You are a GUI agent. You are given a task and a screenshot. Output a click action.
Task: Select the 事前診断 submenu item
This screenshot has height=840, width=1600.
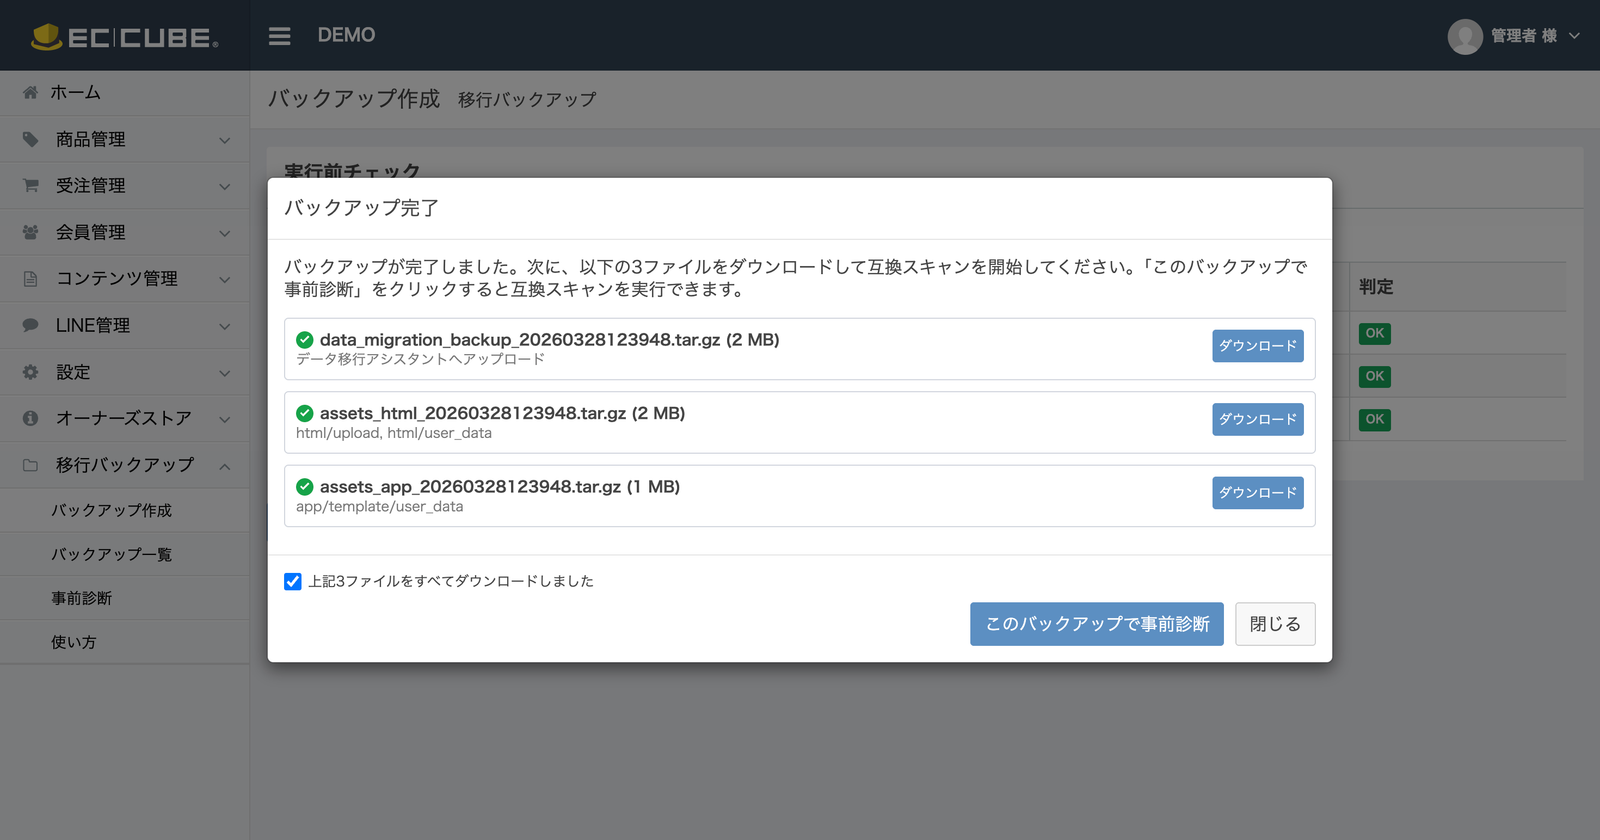point(124,598)
